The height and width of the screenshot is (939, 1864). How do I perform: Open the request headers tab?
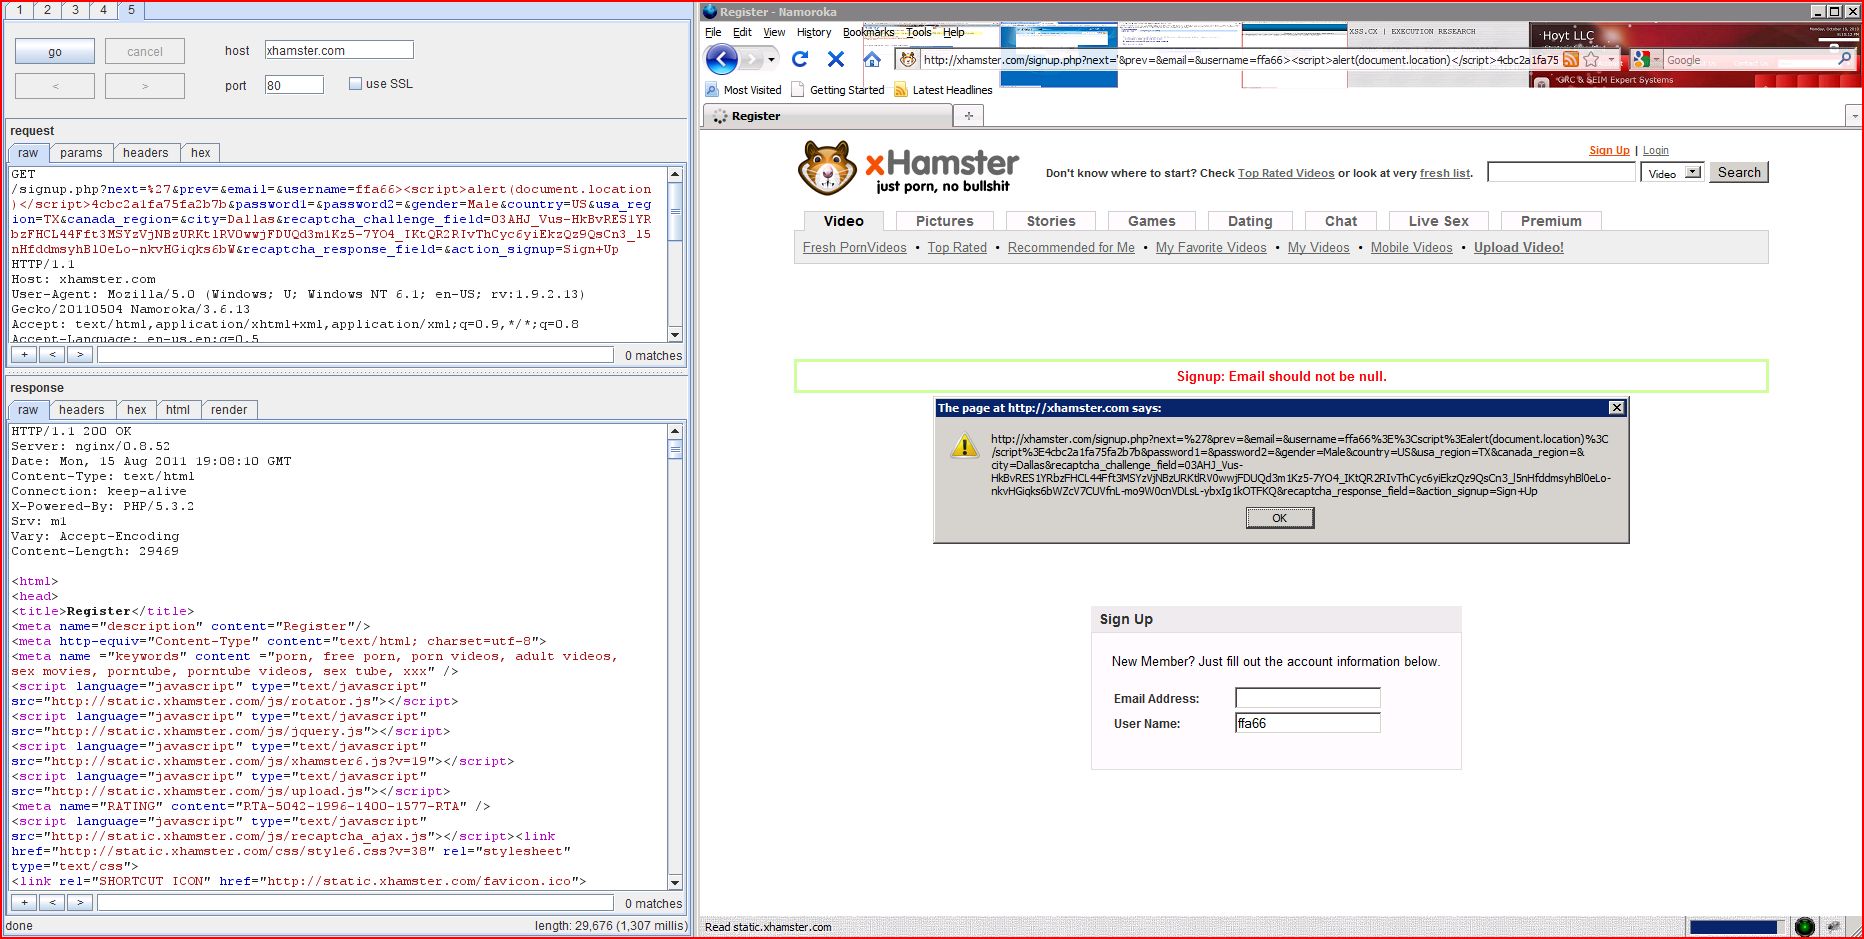(146, 153)
